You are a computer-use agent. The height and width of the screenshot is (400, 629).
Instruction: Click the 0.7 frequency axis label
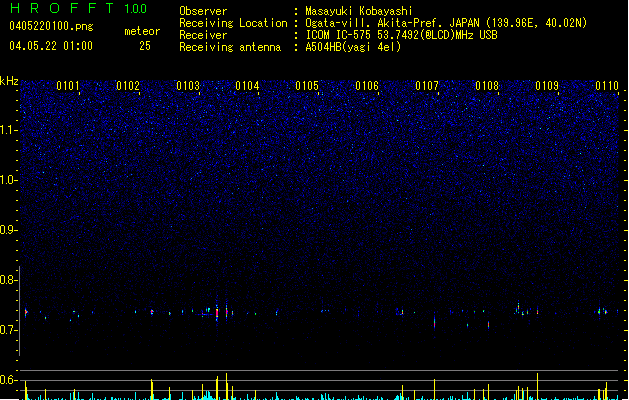click(x=8, y=330)
